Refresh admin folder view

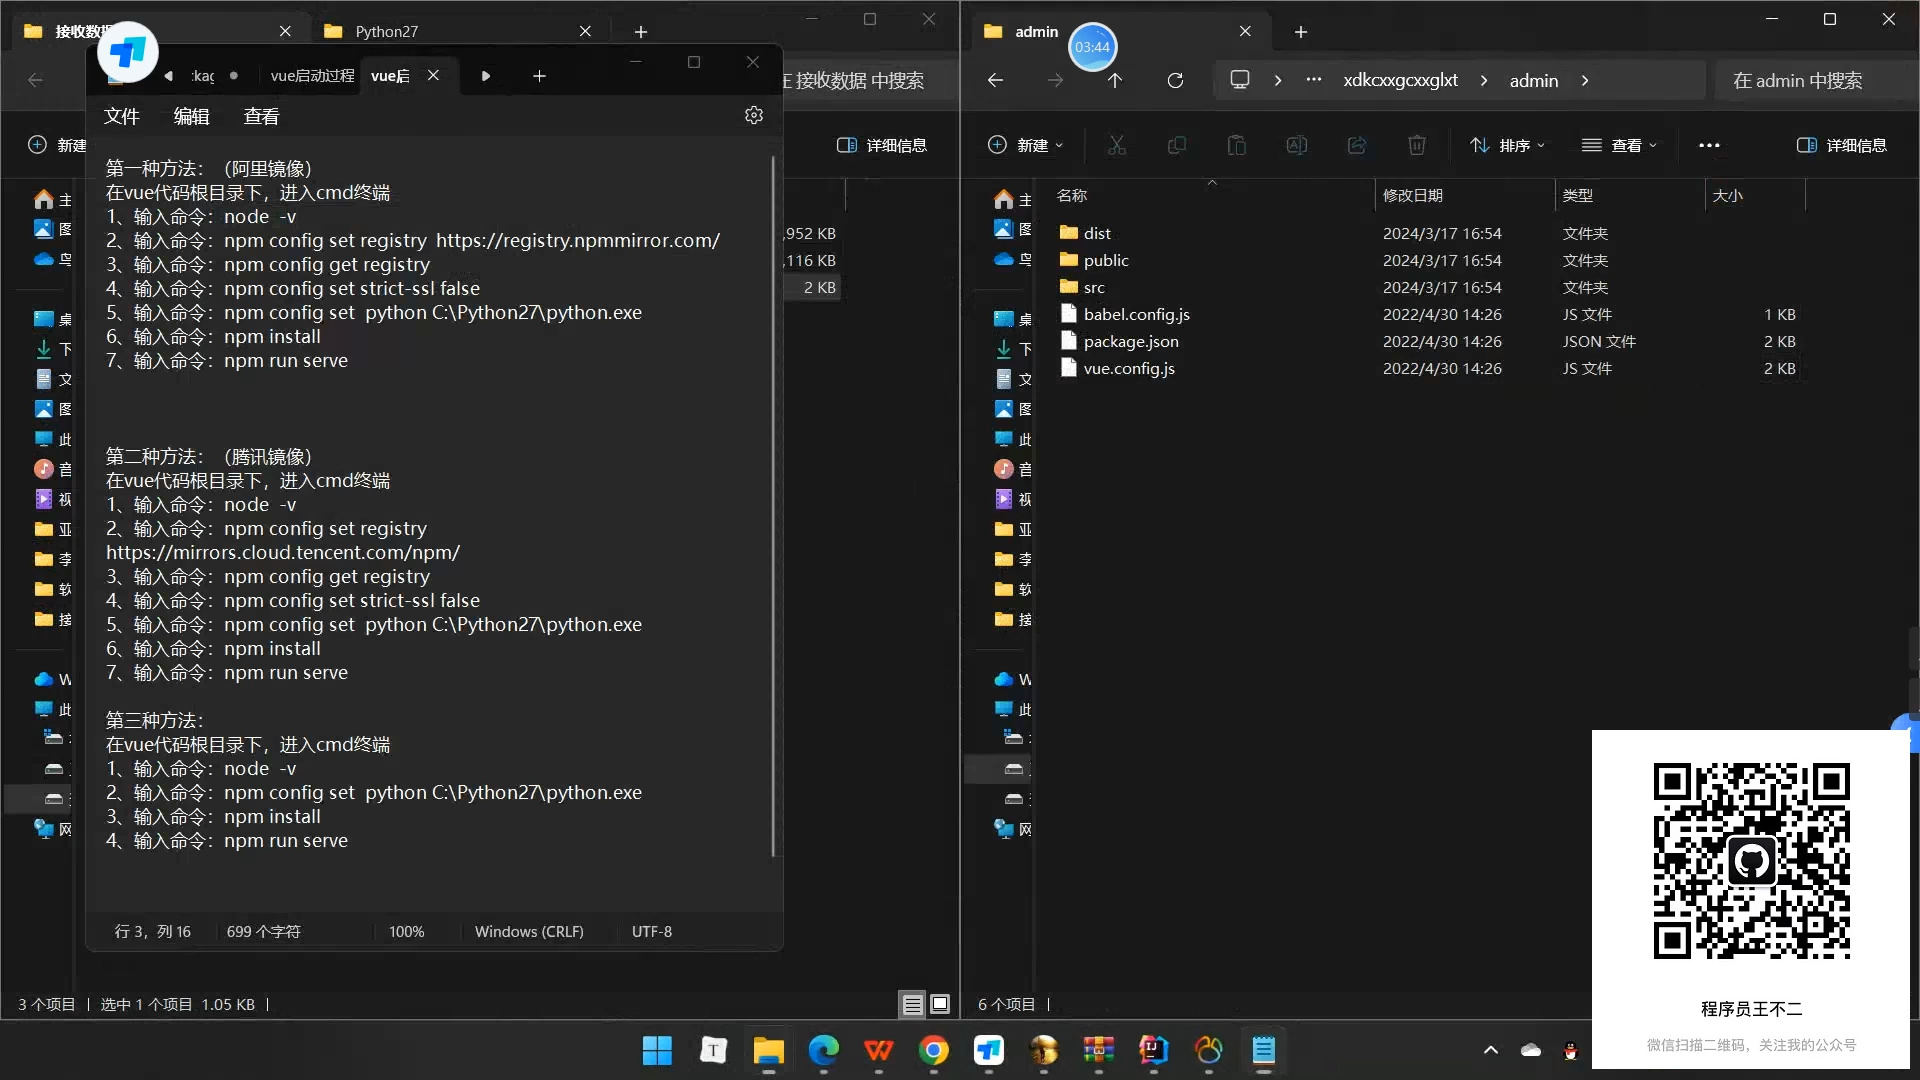[1175, 80]
